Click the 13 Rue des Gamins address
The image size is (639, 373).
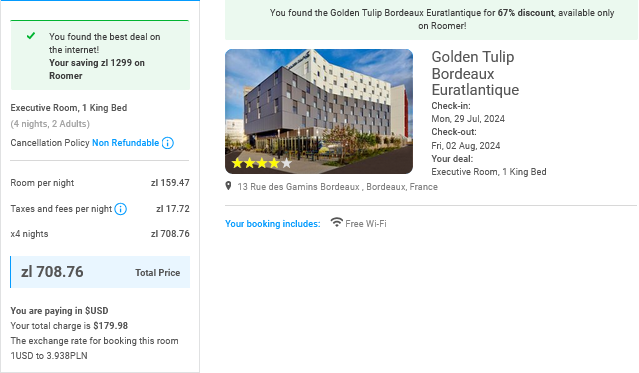point(337,187)
